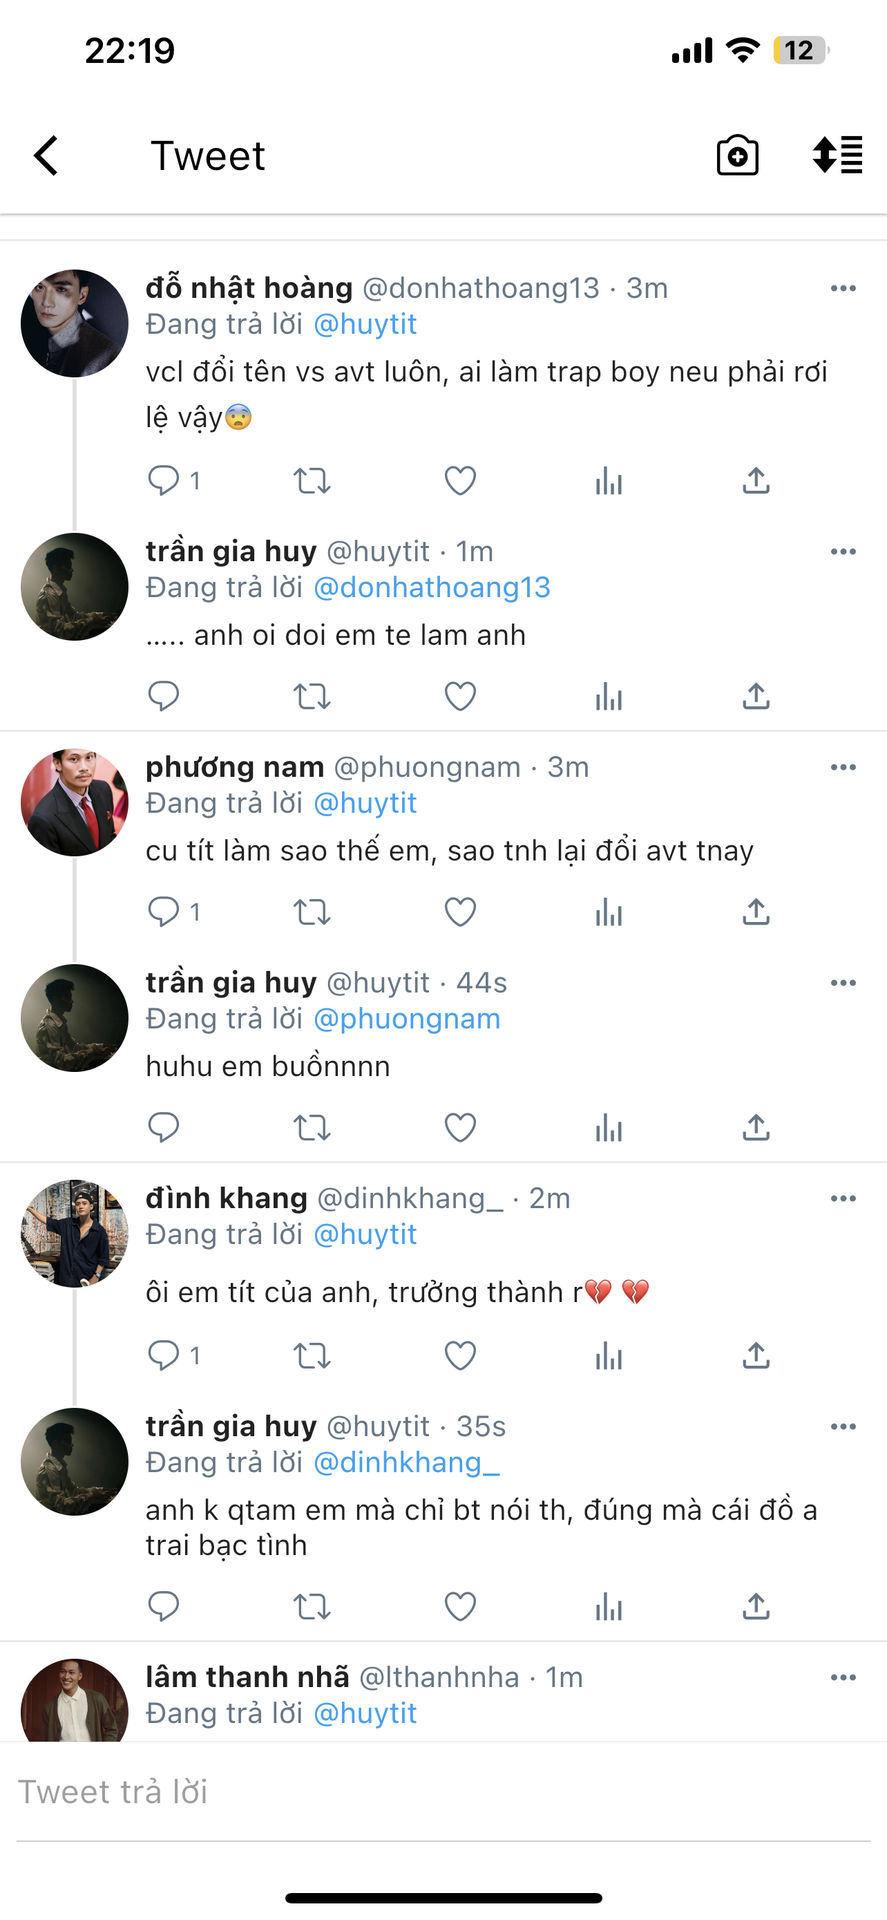The image size is (887, 1920).
Task: Like đỗ nhật hoàng's tweet
Action: click(x=460, y=481)
